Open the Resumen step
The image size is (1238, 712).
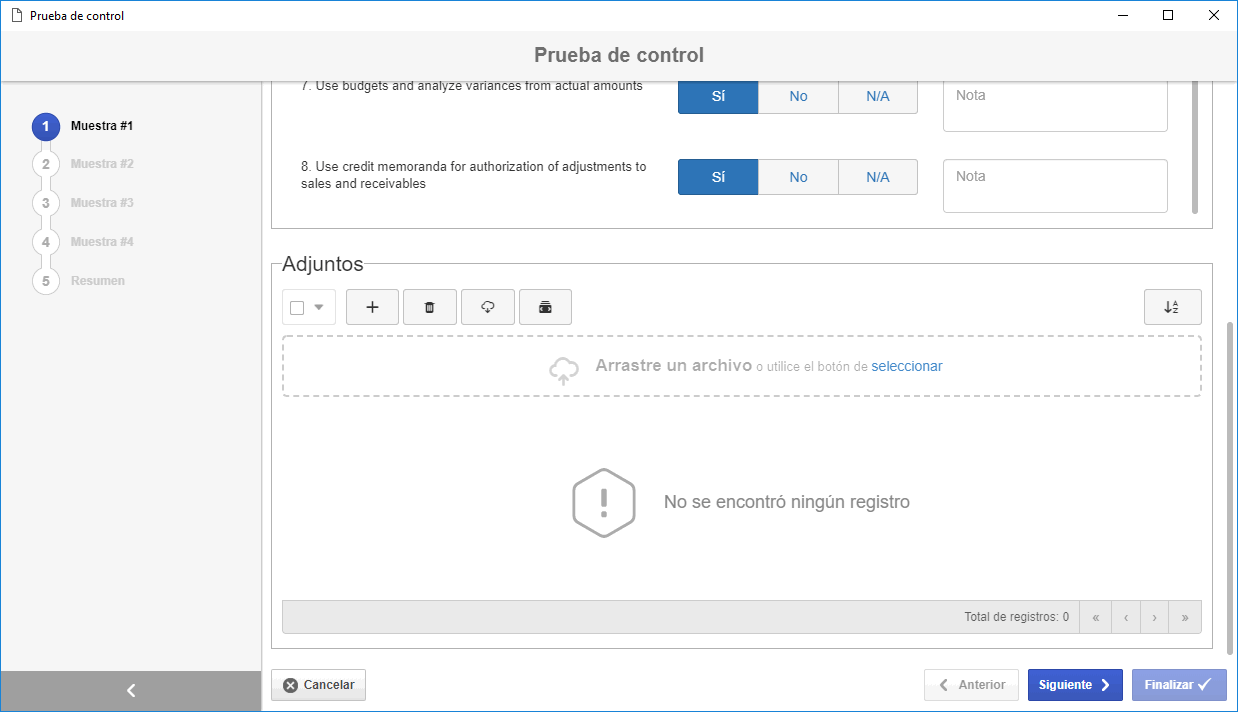pyautogui.click(x=98, y=280)
